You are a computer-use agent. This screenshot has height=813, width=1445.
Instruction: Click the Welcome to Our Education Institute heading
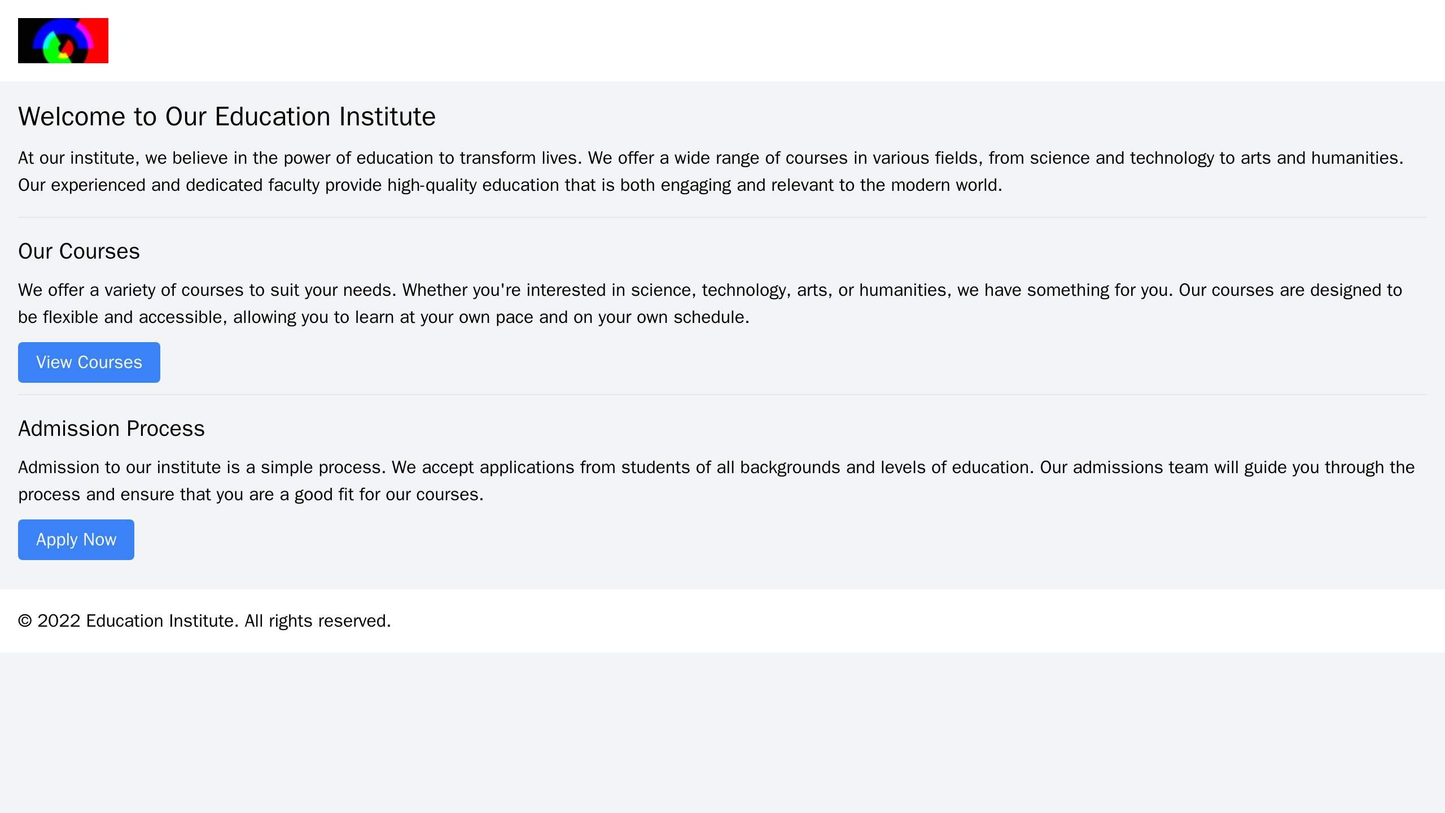pos(227,117)
